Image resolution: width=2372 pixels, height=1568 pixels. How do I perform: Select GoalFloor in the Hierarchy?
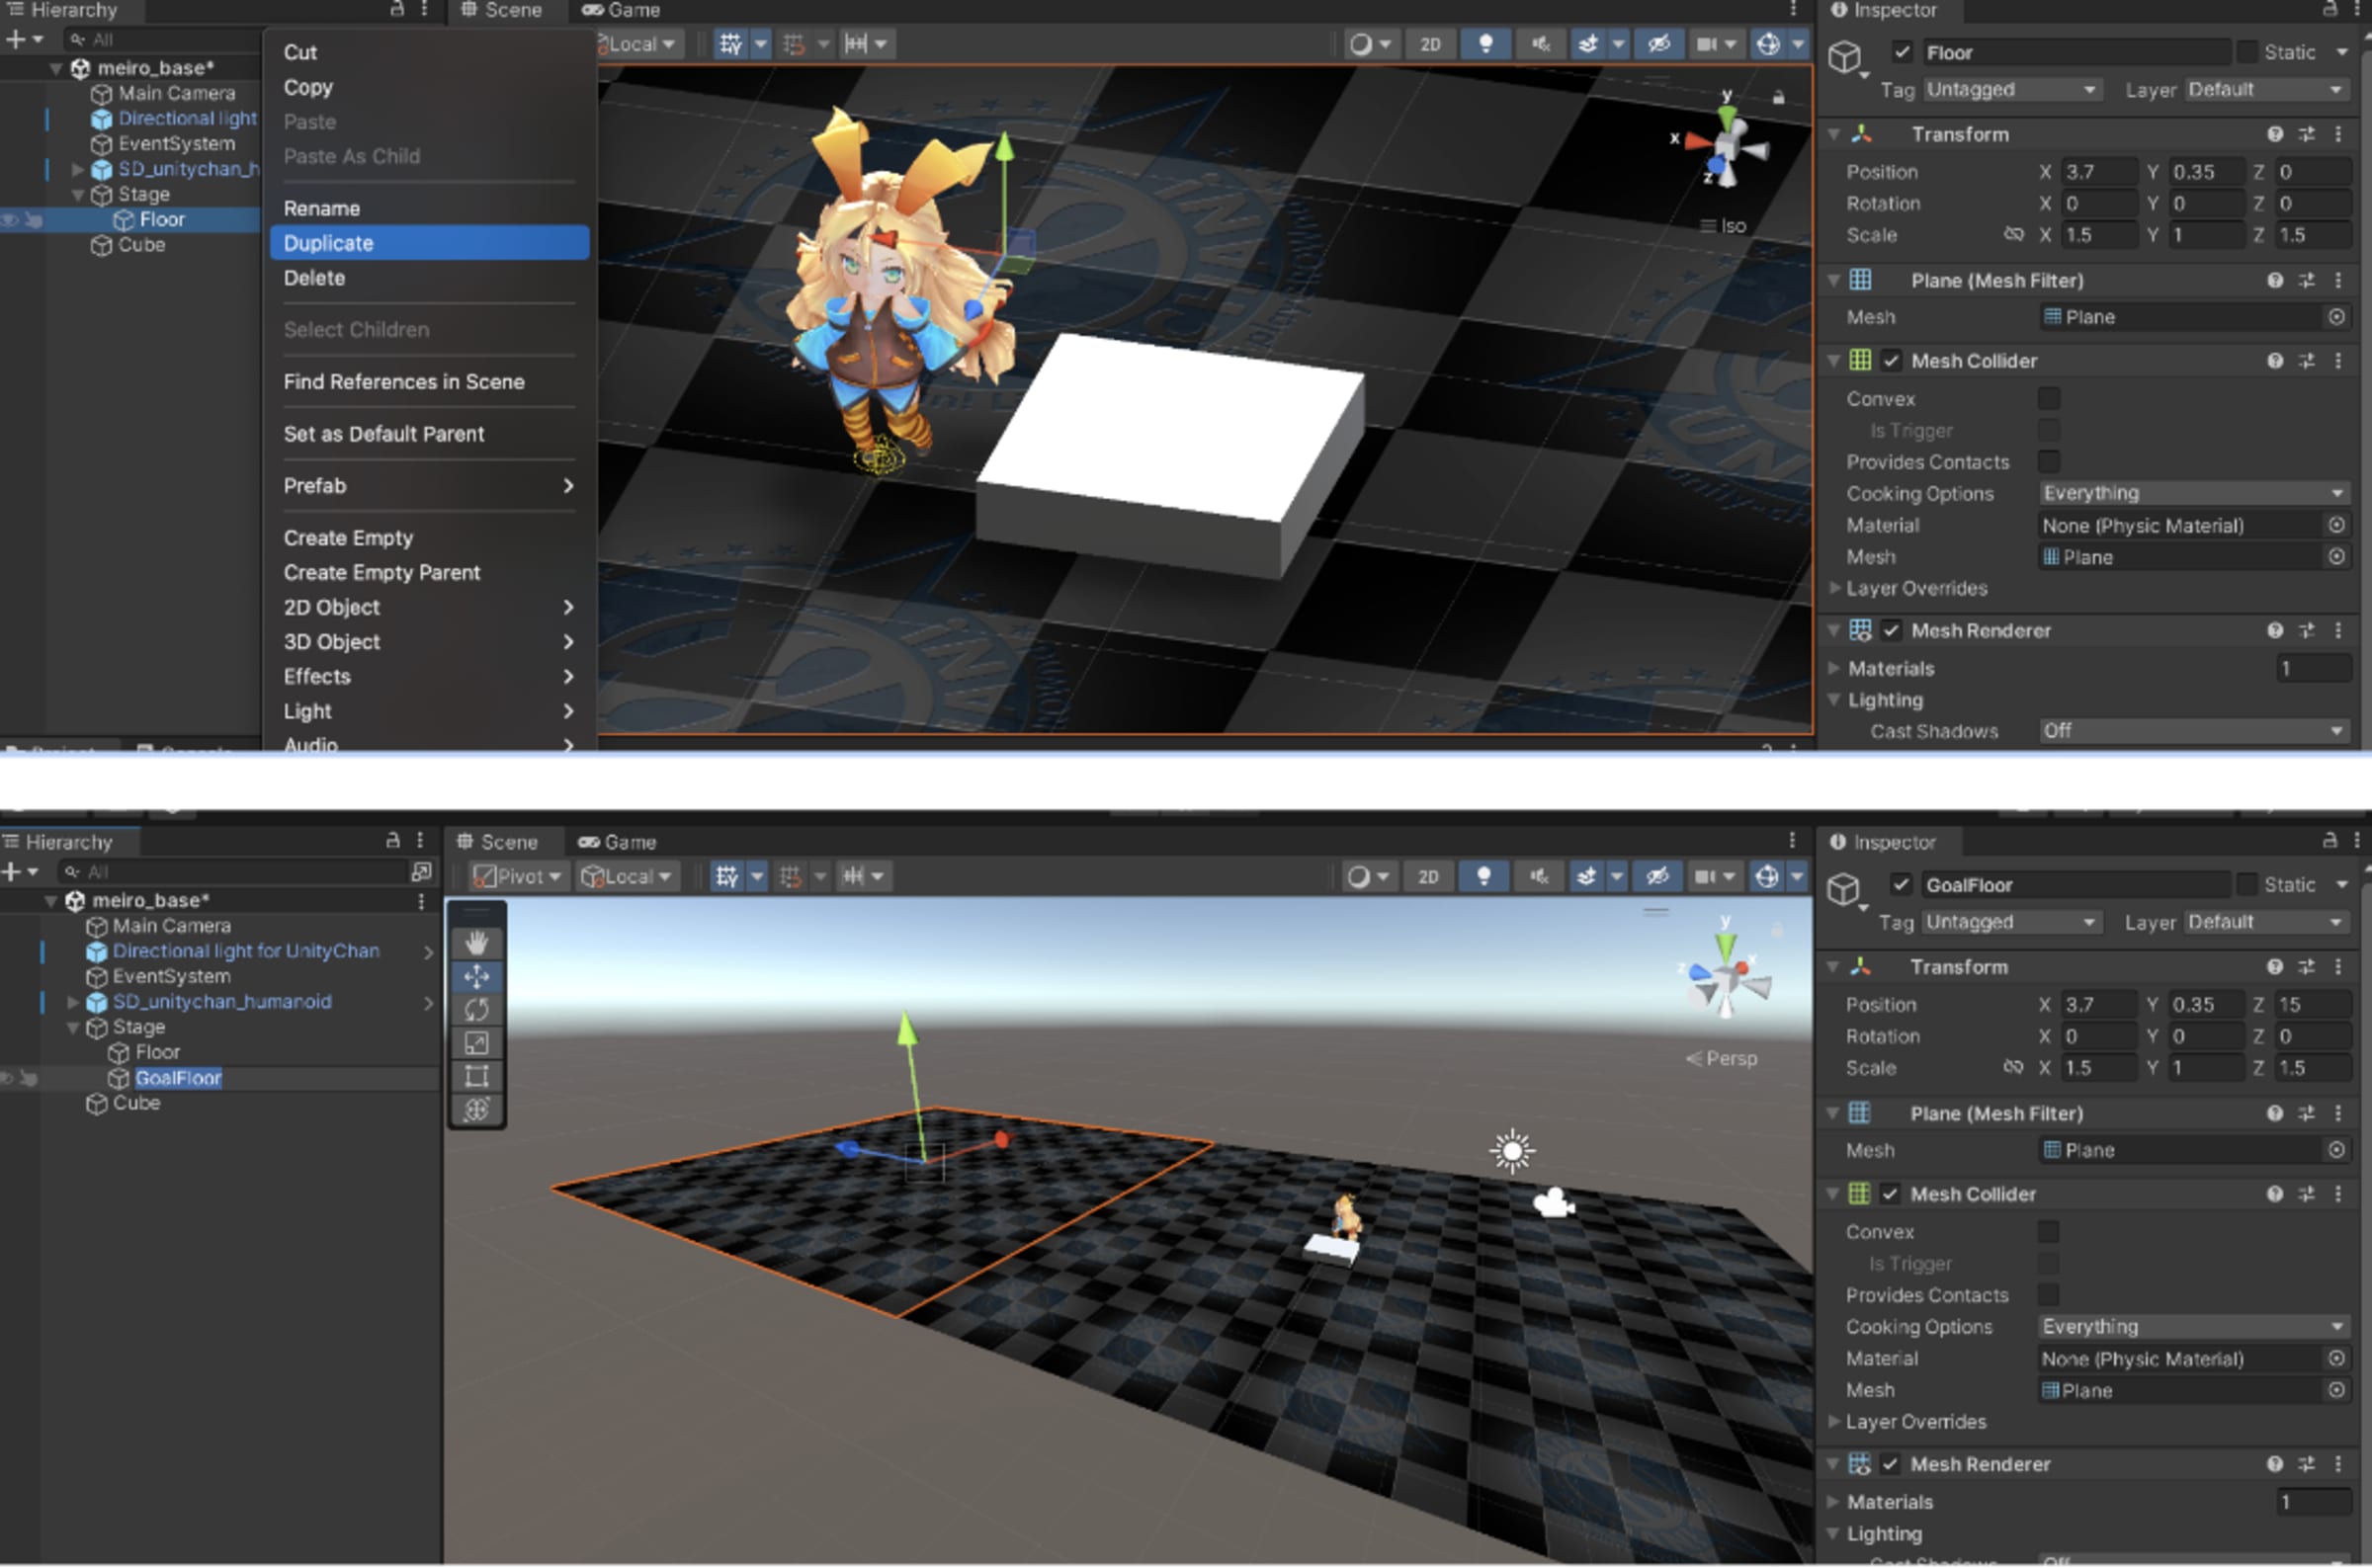(x=178, y=1078)
